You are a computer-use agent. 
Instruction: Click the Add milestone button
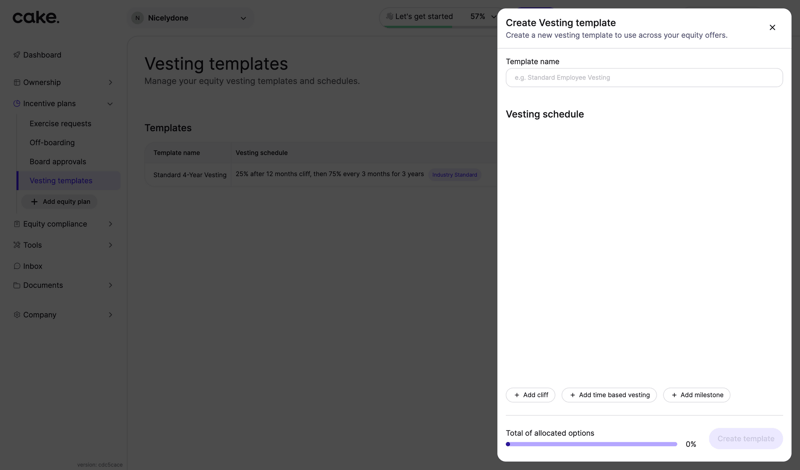(x=696, y=395)
